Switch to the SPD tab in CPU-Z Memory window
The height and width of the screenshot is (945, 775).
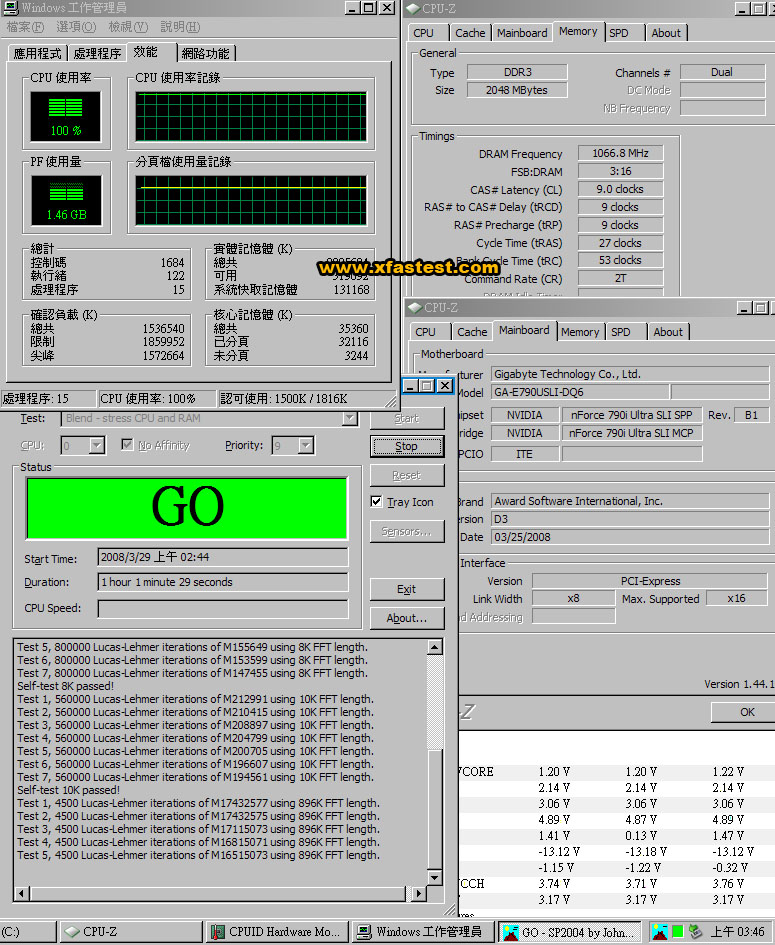[x=619, y=32]
